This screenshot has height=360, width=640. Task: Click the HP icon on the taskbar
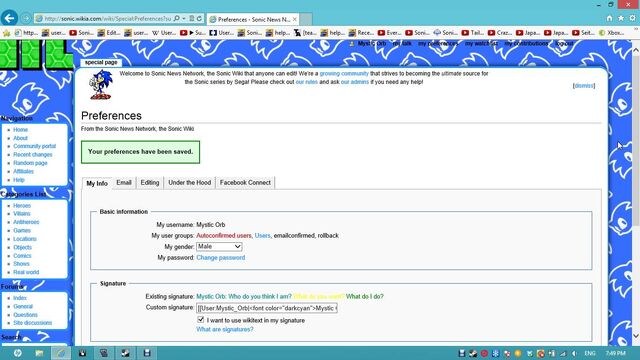(x=17, y=353)
